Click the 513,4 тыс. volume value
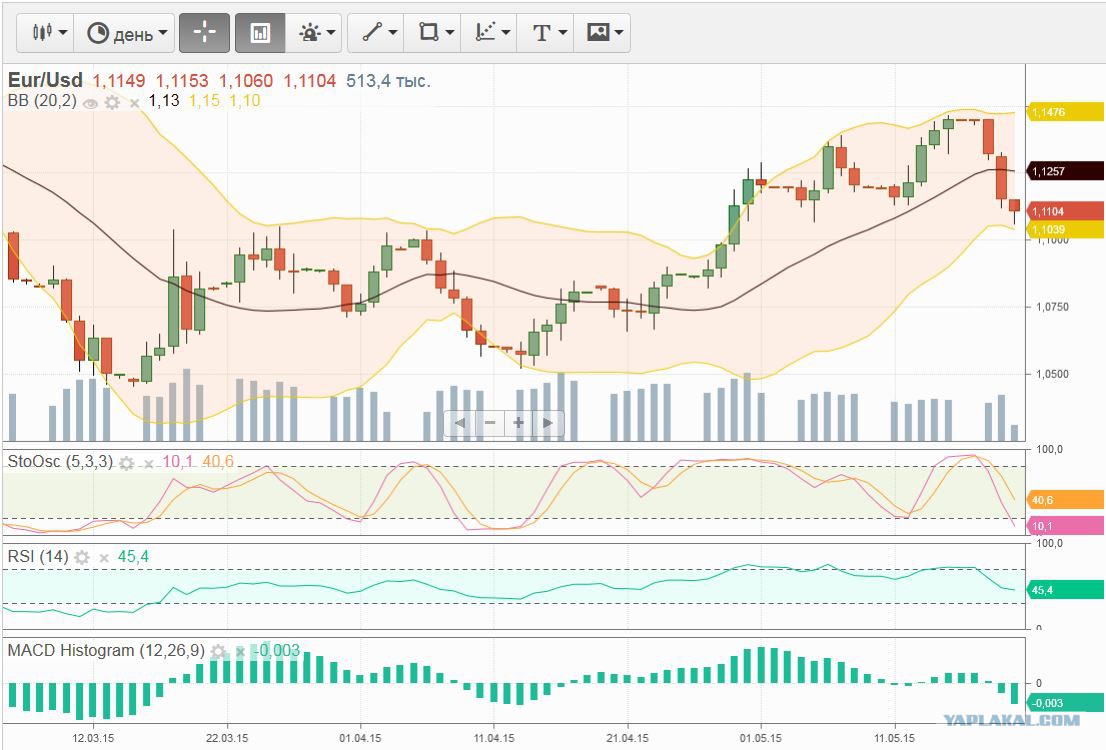This screenshot has width=1106, height=750. [388, 81]
